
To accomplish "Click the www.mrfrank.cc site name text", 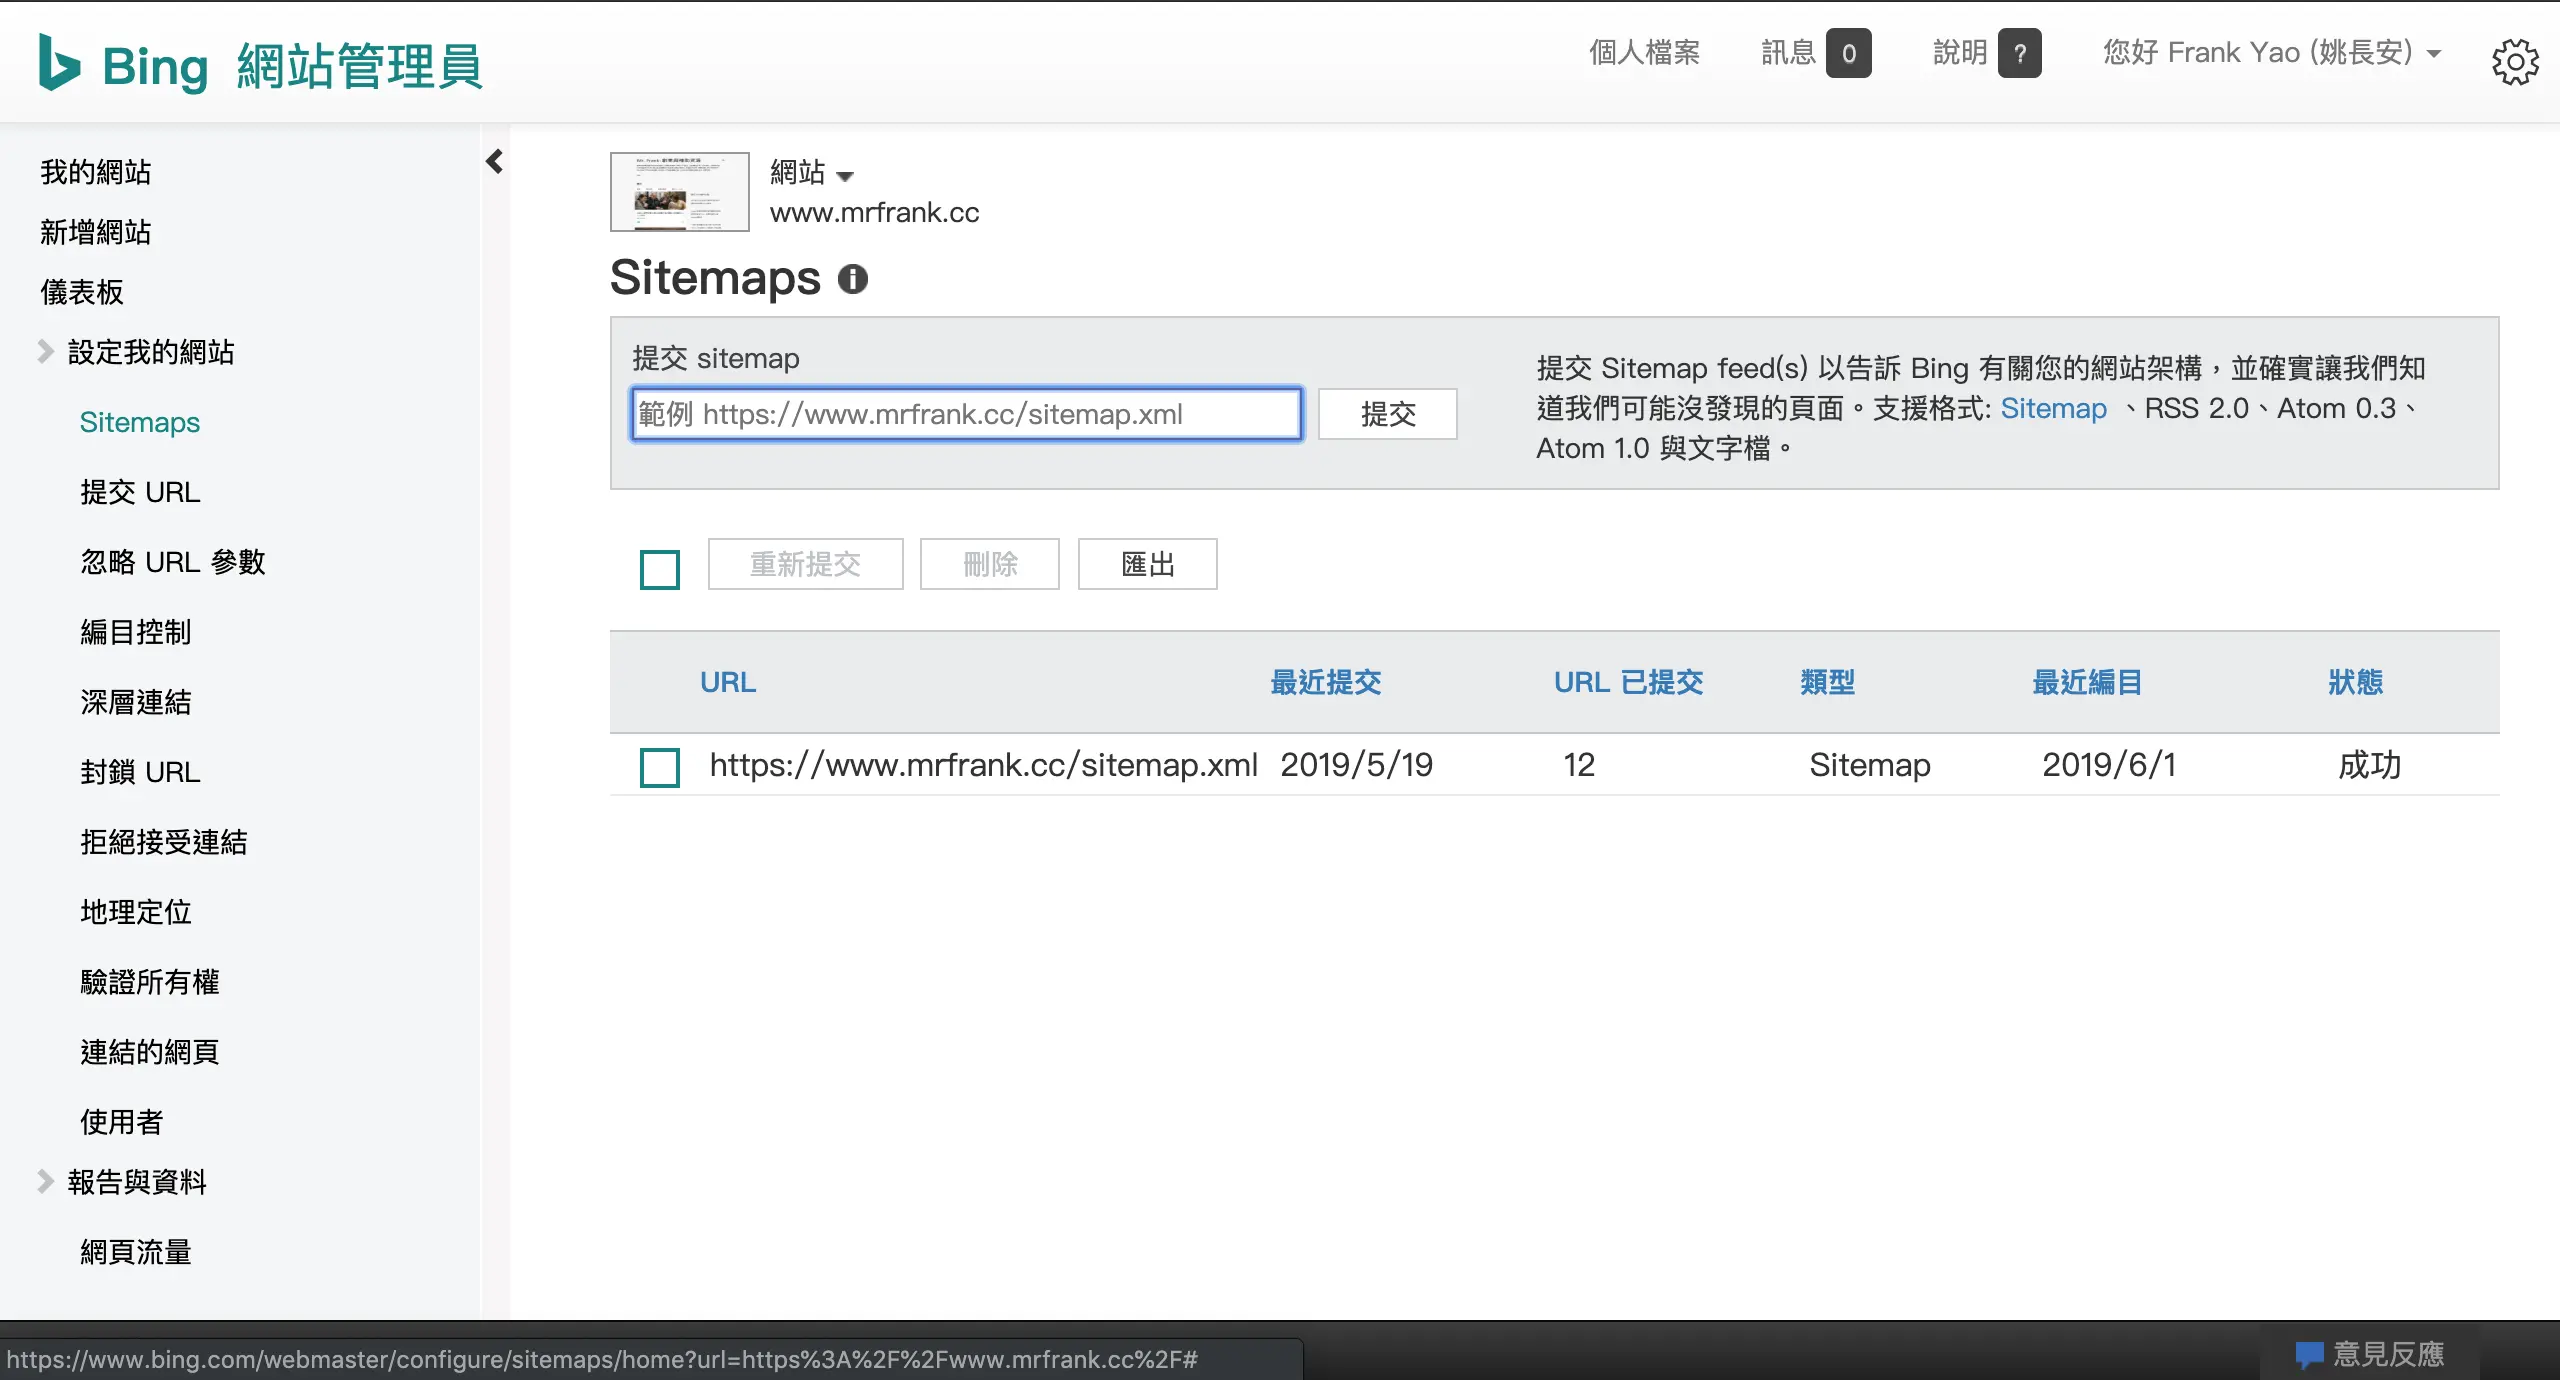I will [x=875, y=212].
